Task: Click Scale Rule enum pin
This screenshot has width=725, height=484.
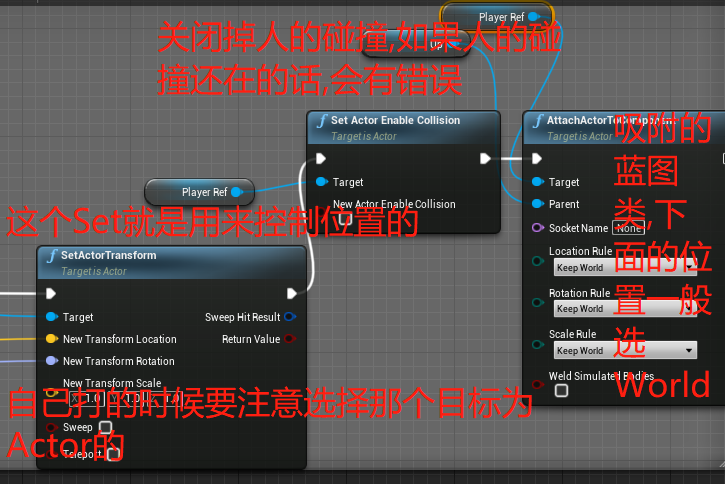Action: [x=538, y=344]
